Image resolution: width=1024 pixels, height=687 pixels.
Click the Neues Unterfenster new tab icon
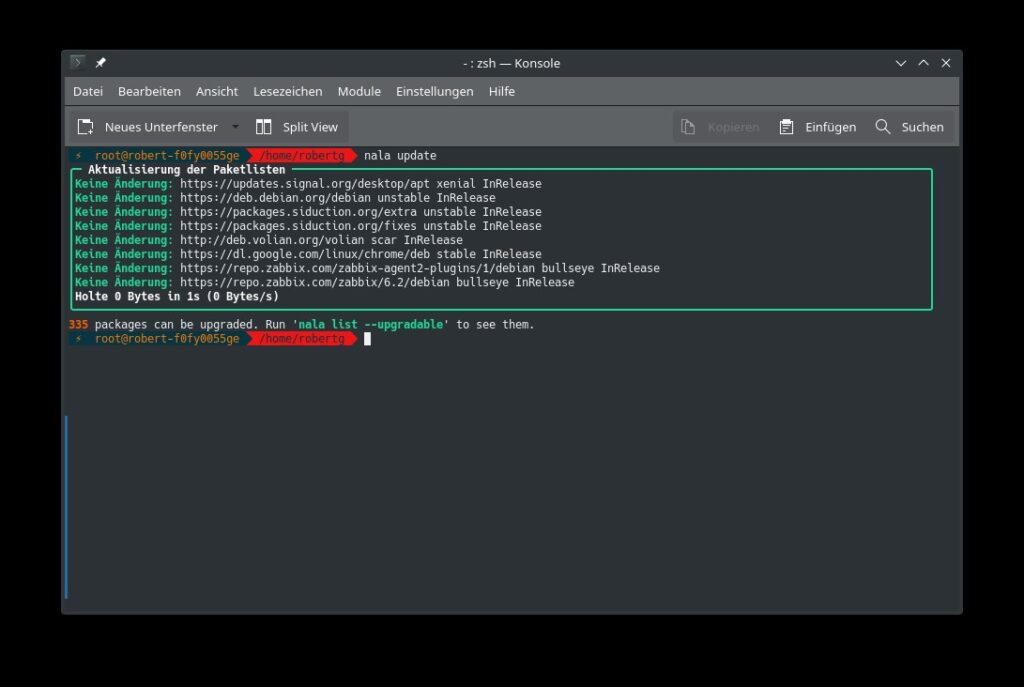(86, 127)
